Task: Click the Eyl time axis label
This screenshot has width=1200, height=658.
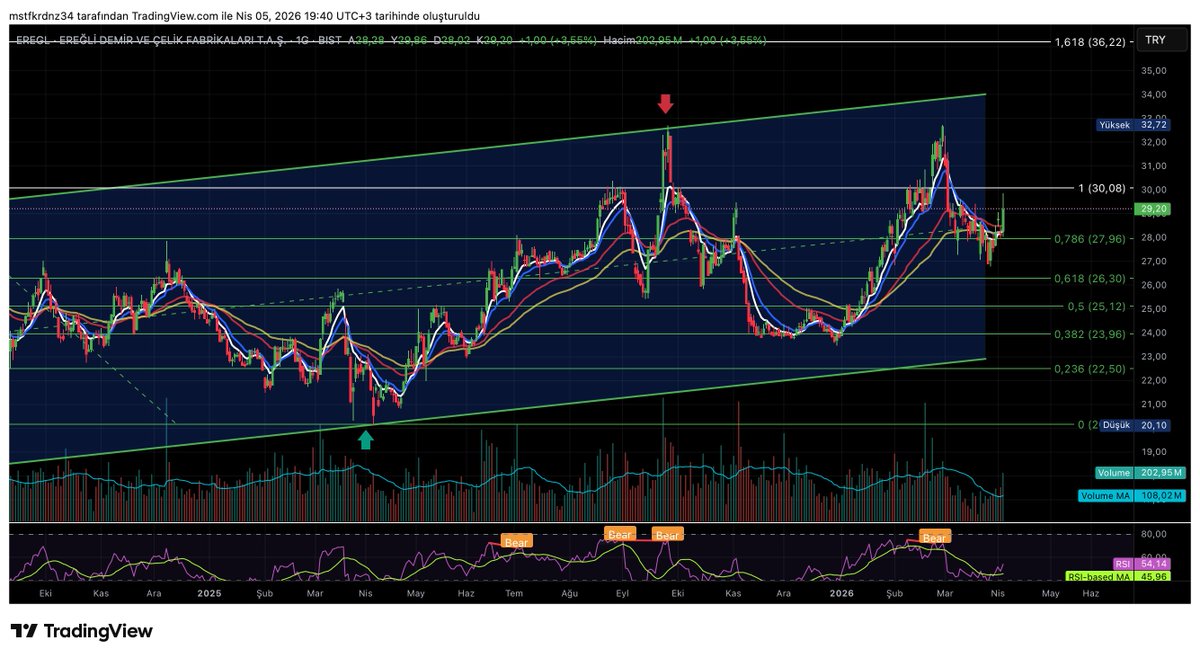Action: coord(622,593)
